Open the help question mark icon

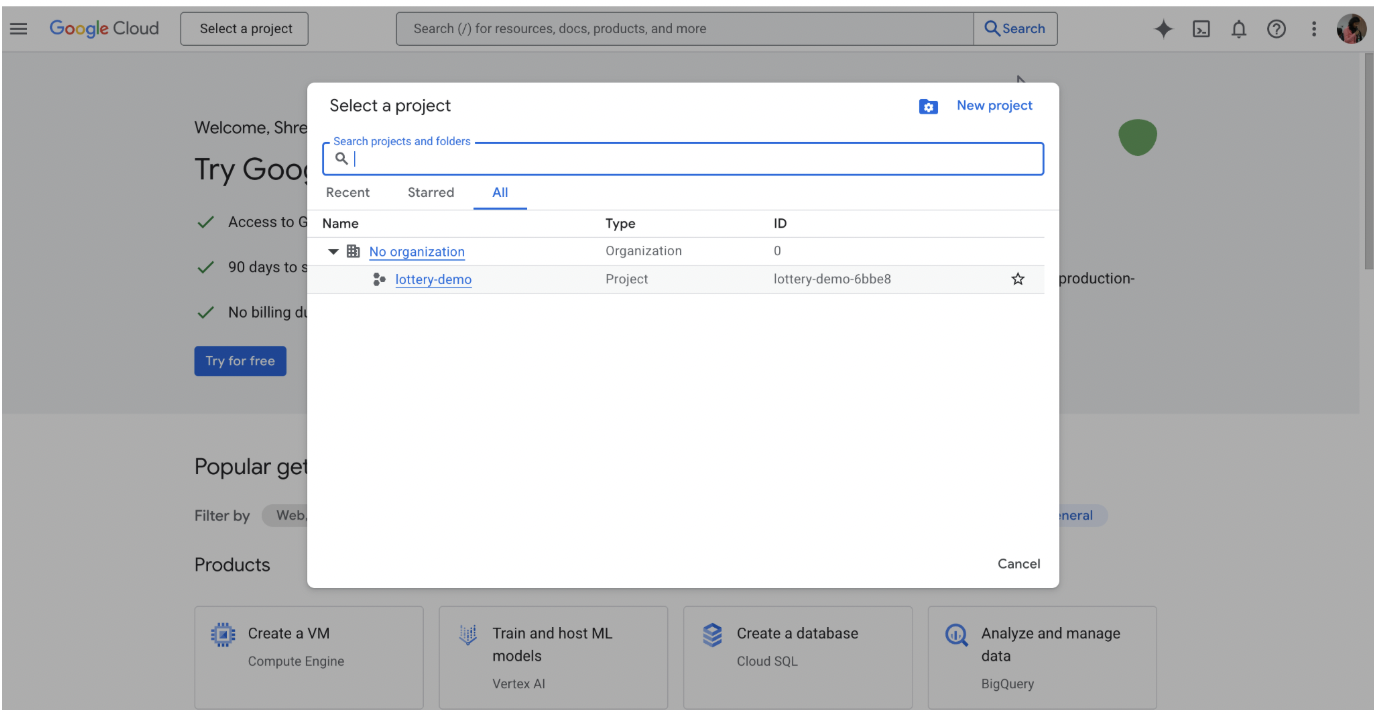pyautogui.click(x=1276, y=29)
